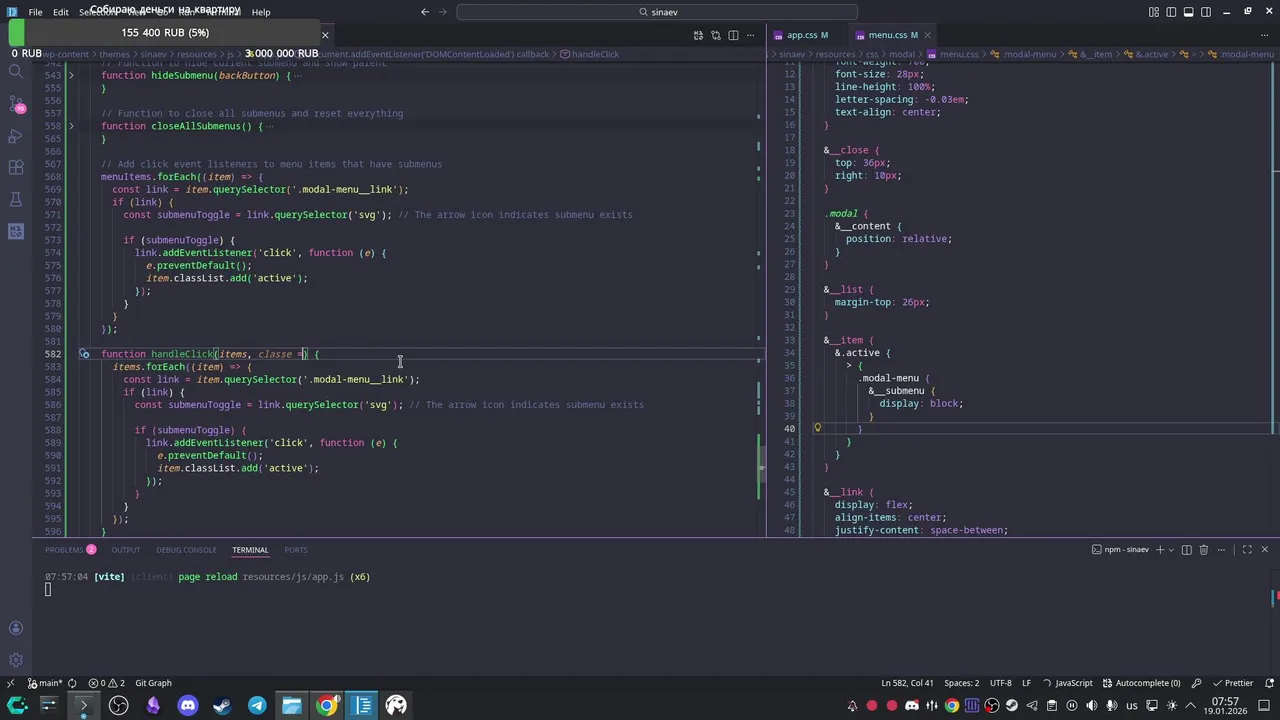
Task: Open the Testing flask view
Action: [x=15, y=199]
